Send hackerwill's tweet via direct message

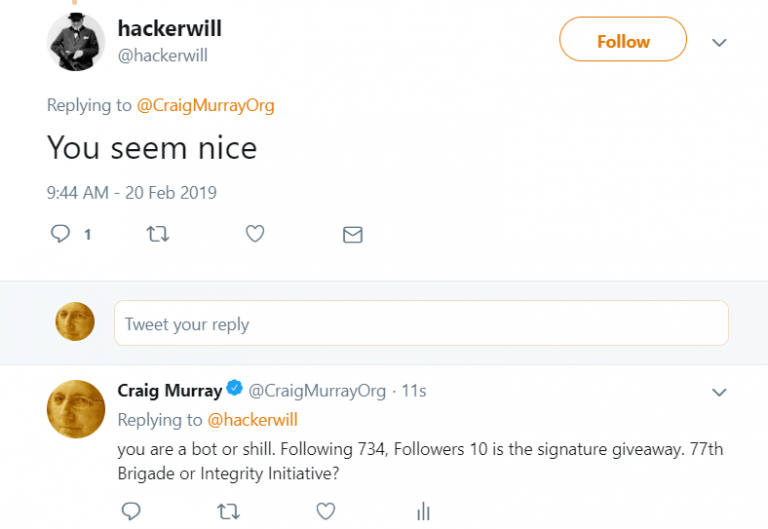[x=352, y=235]
